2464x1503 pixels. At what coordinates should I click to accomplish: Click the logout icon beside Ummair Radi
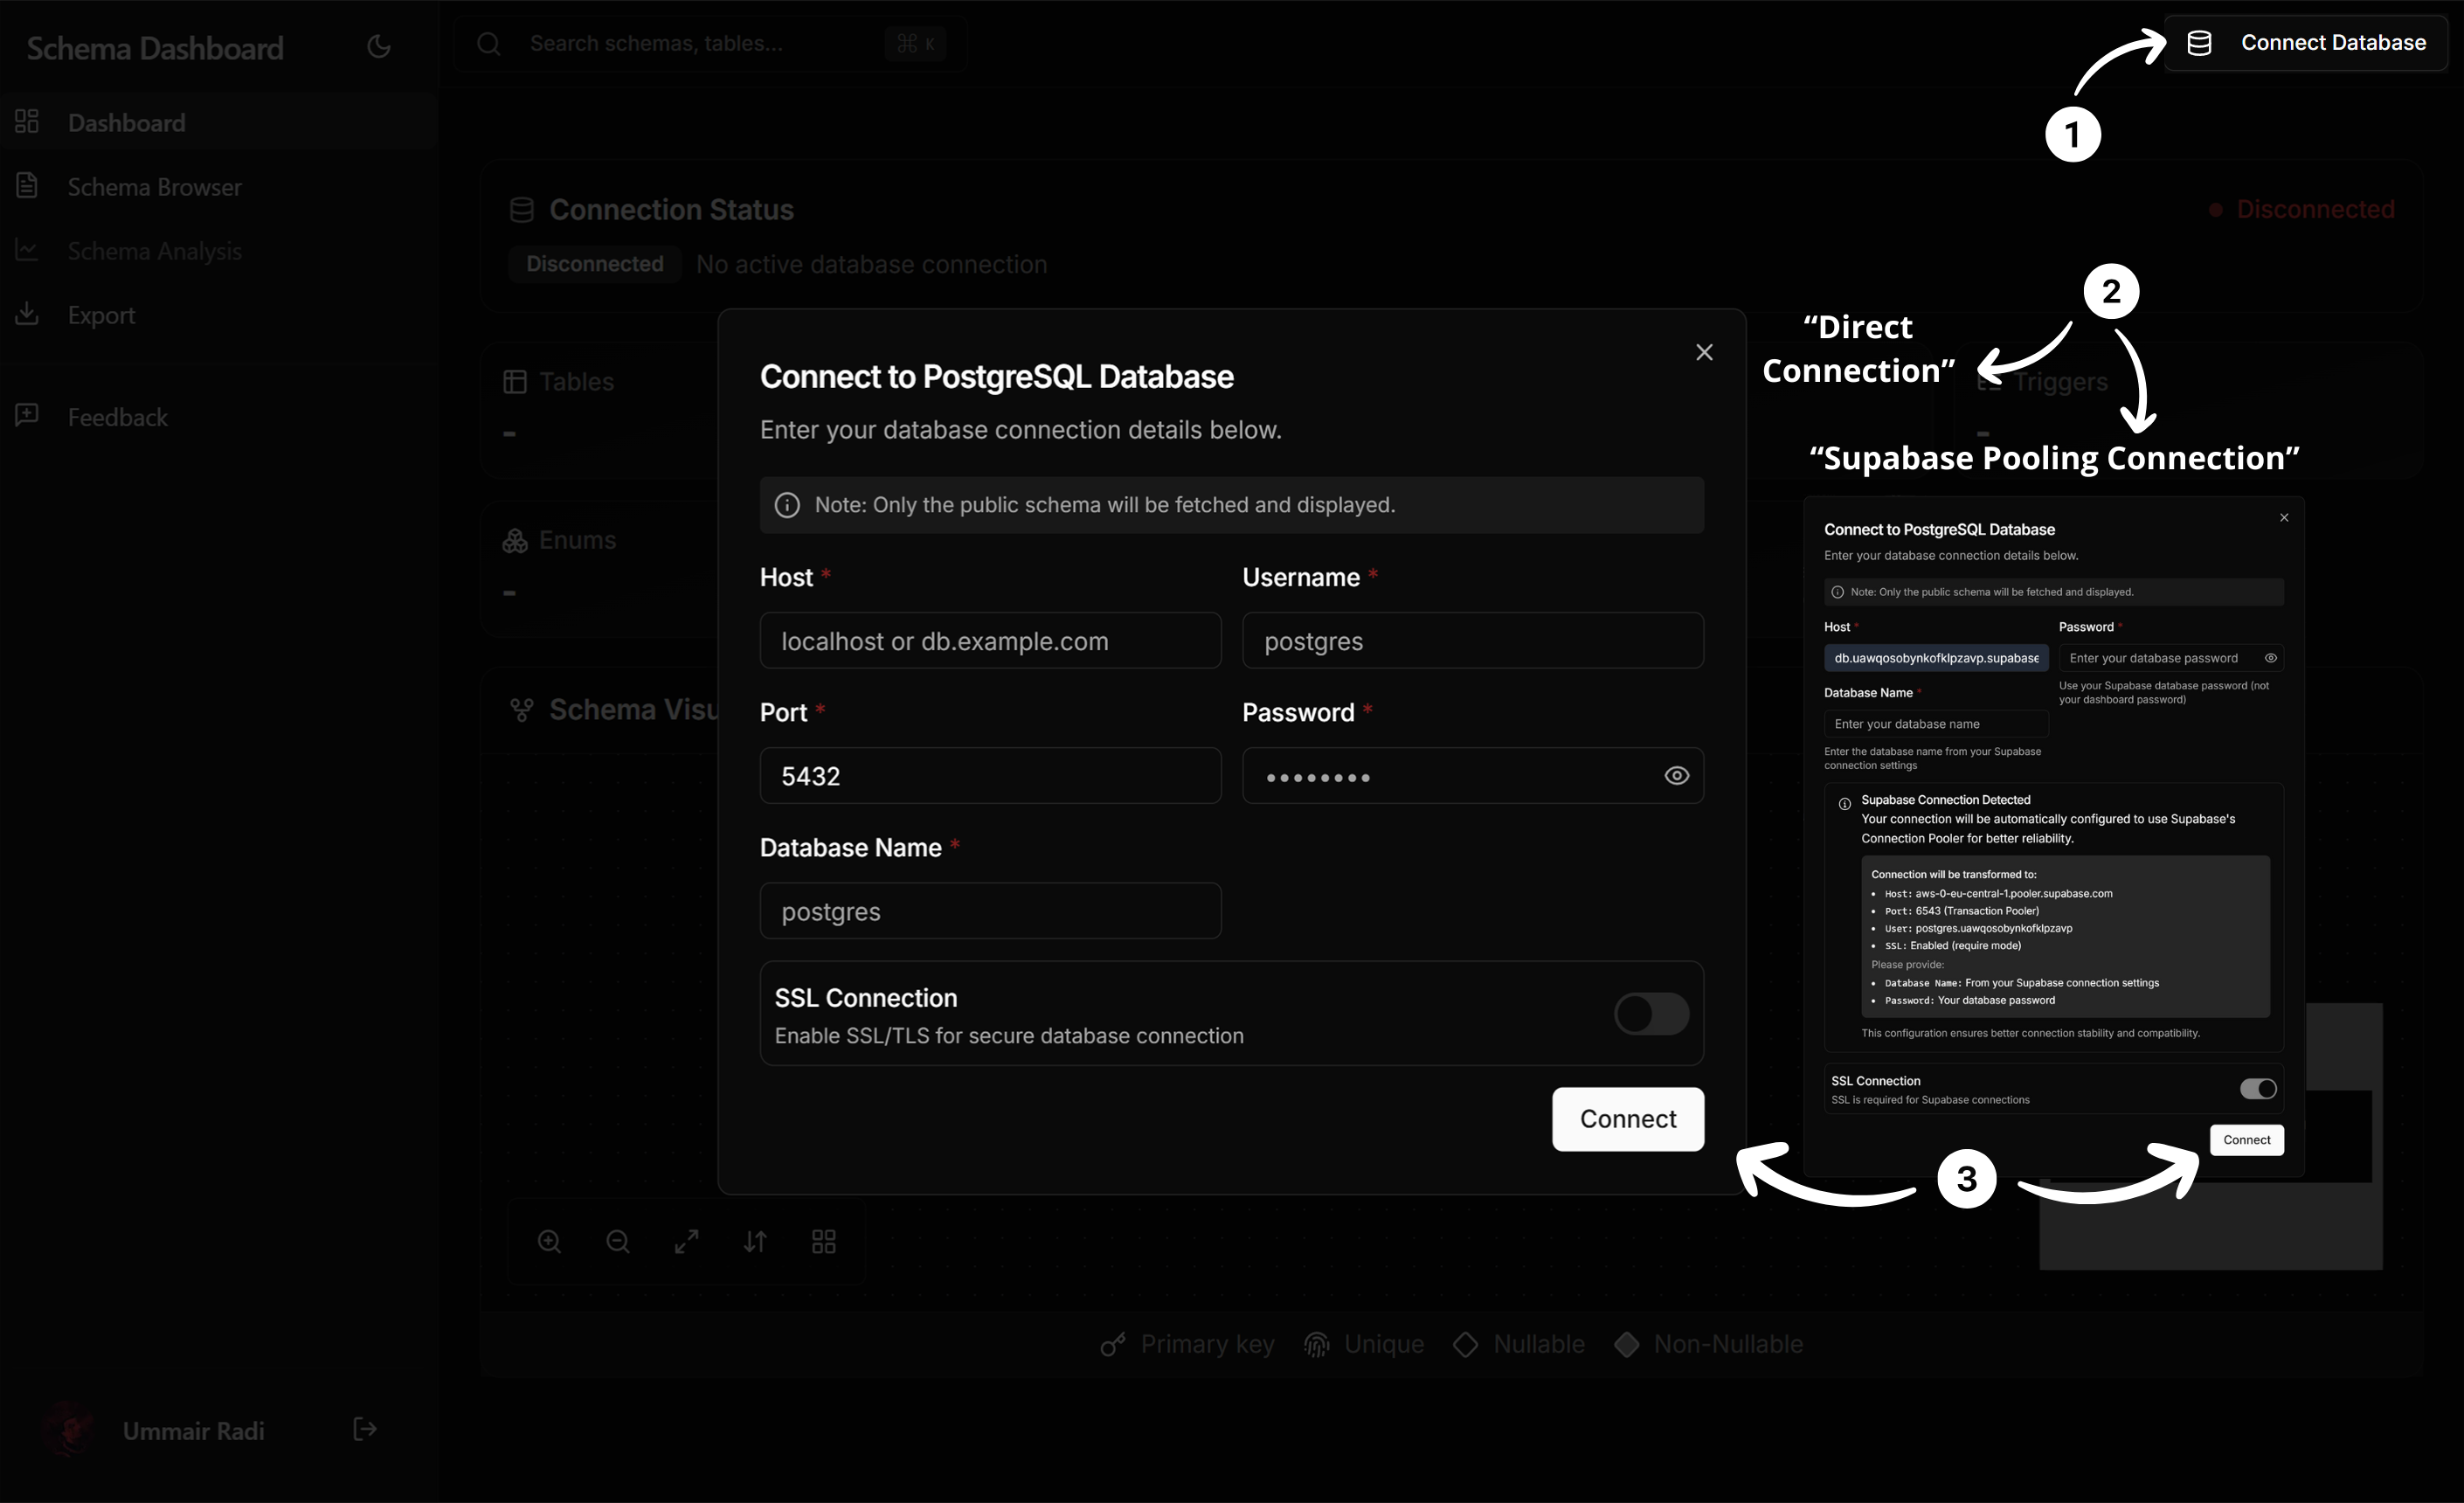pyautogui.click(x=365, y=1429)
